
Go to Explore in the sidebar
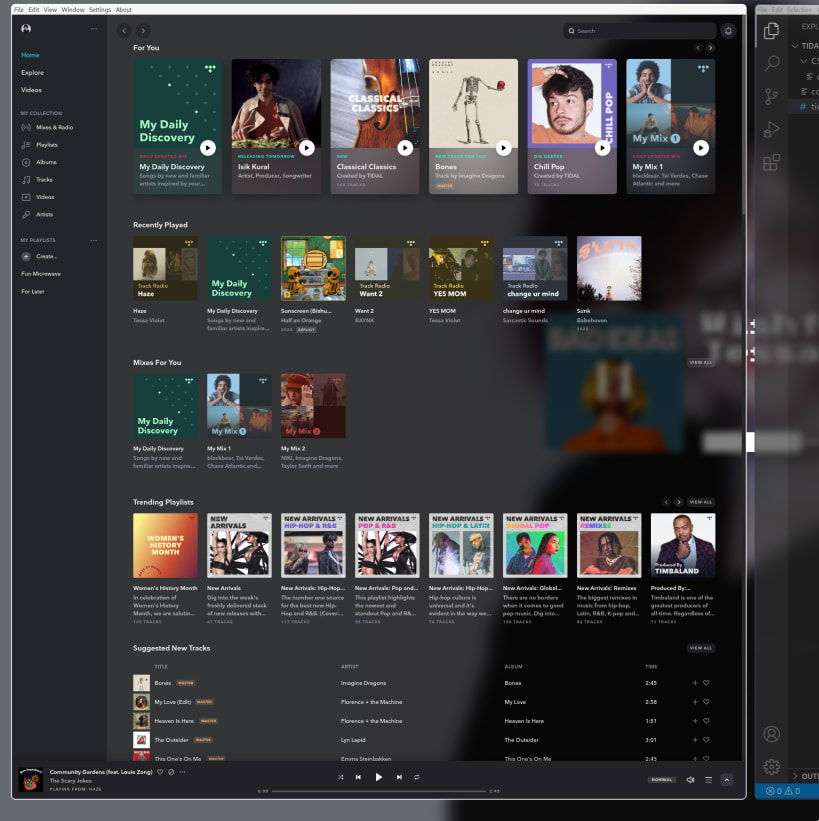point(32,73)
